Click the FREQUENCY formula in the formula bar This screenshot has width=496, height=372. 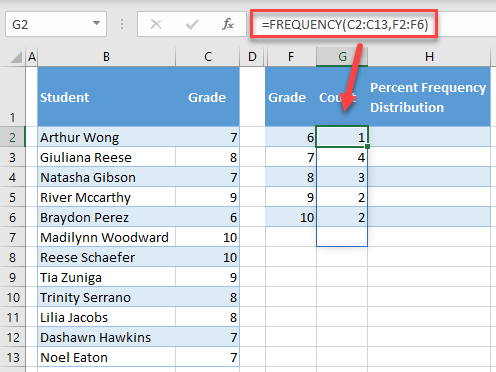345,24
